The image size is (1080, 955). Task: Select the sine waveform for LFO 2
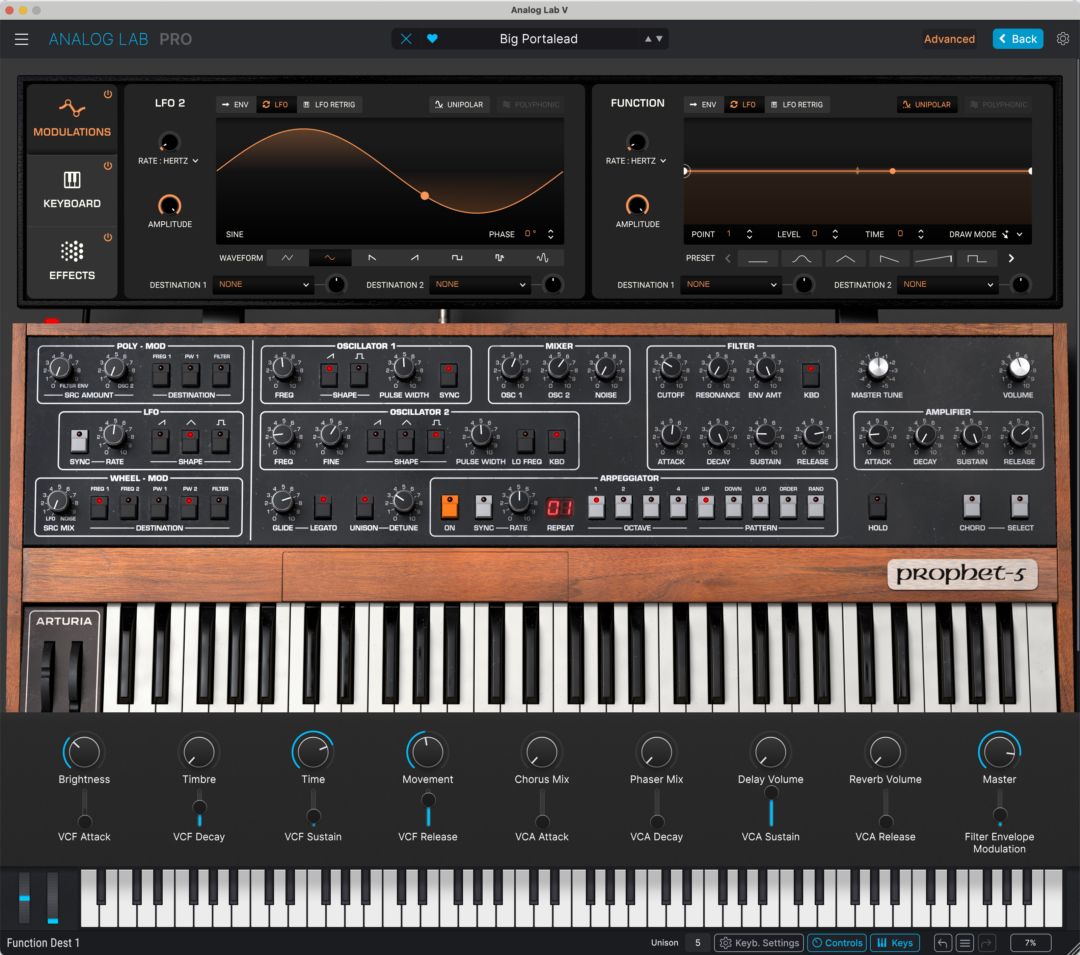pos(330,258)
